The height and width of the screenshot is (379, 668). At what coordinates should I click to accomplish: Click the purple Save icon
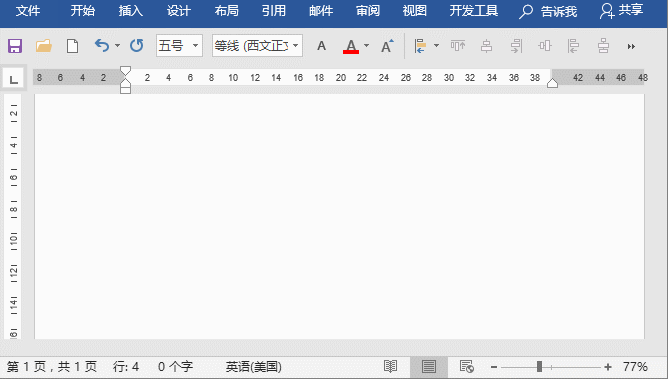(x=15, y=46)
